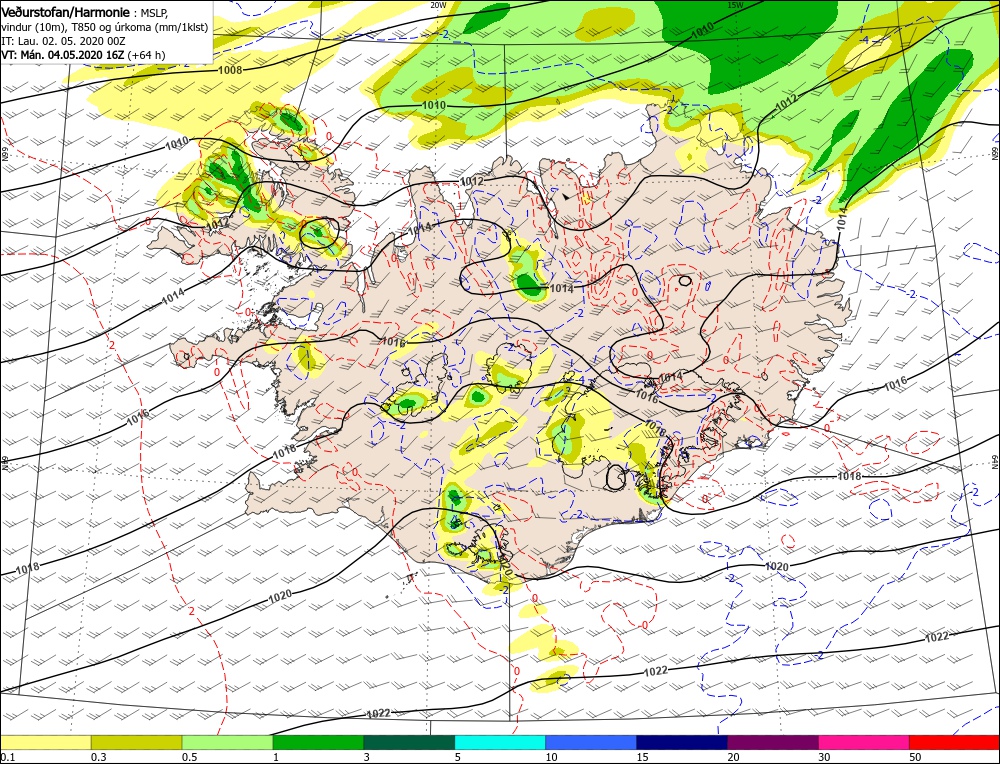1000x764 pixels.
Task: Click the "20W" longitude label
Action: pyautogui.click(x=438, y=4)
